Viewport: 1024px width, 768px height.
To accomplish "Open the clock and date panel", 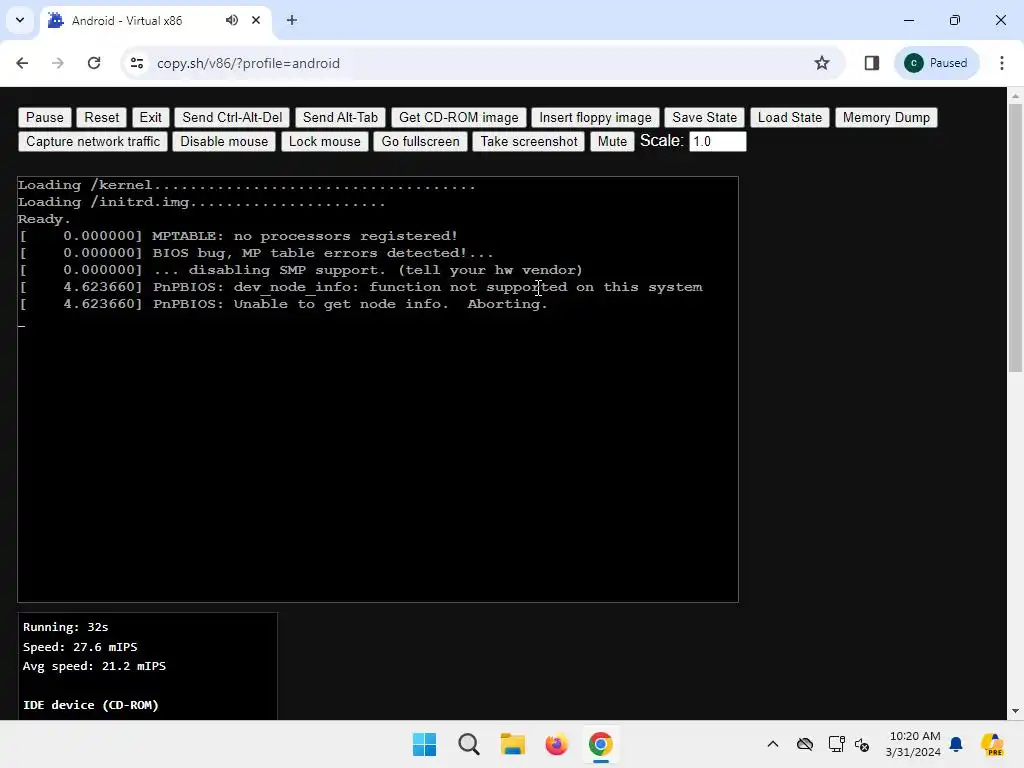I will (914, 744).
